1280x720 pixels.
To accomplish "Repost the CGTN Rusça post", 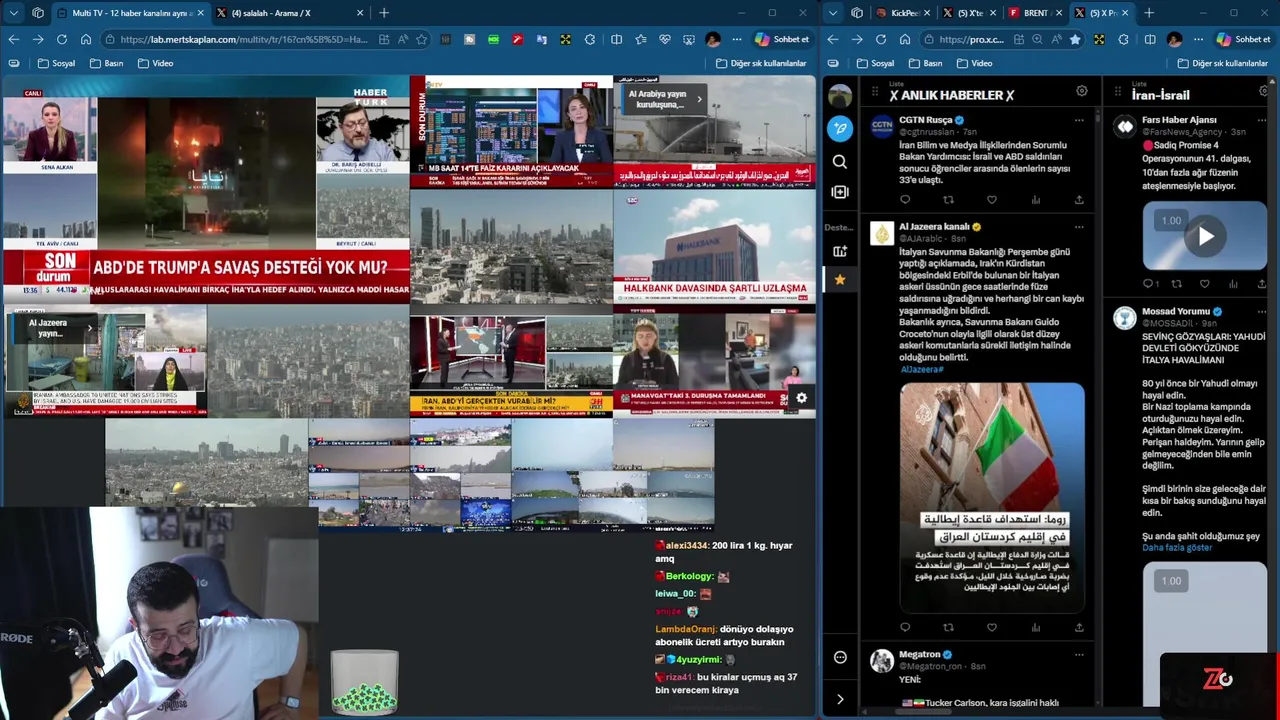I will [x=948, y=200].
